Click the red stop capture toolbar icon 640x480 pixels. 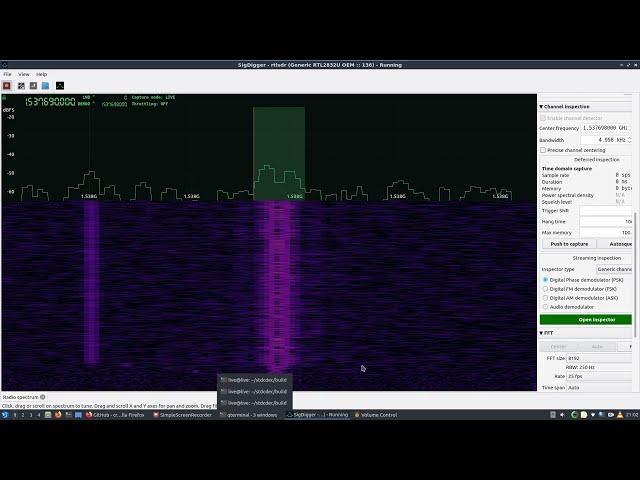[x=7, y=85]
